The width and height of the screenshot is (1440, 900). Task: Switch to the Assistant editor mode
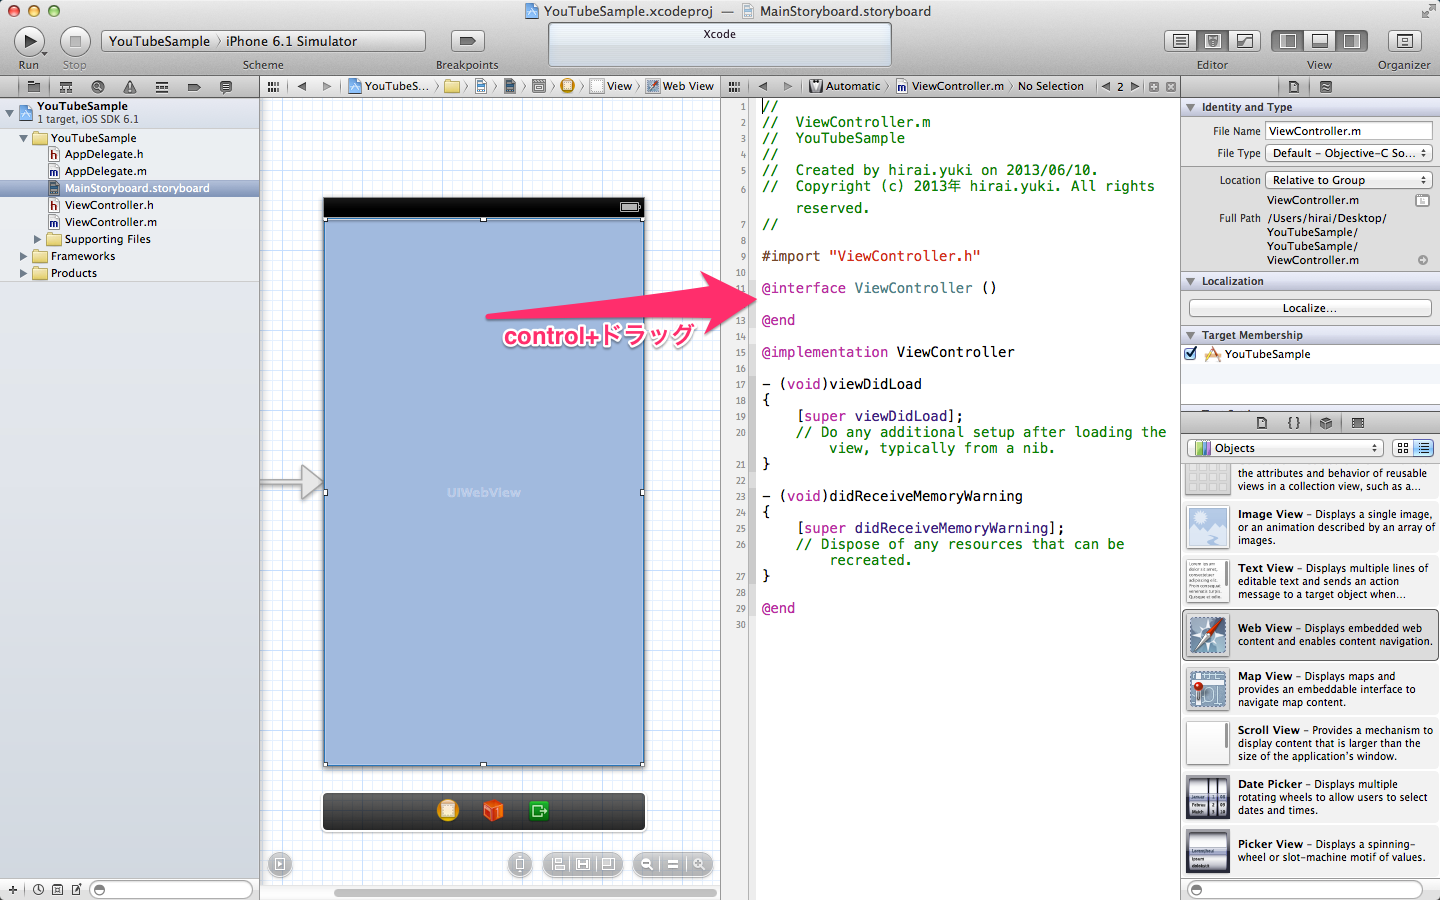click(x=1212, y=40)
